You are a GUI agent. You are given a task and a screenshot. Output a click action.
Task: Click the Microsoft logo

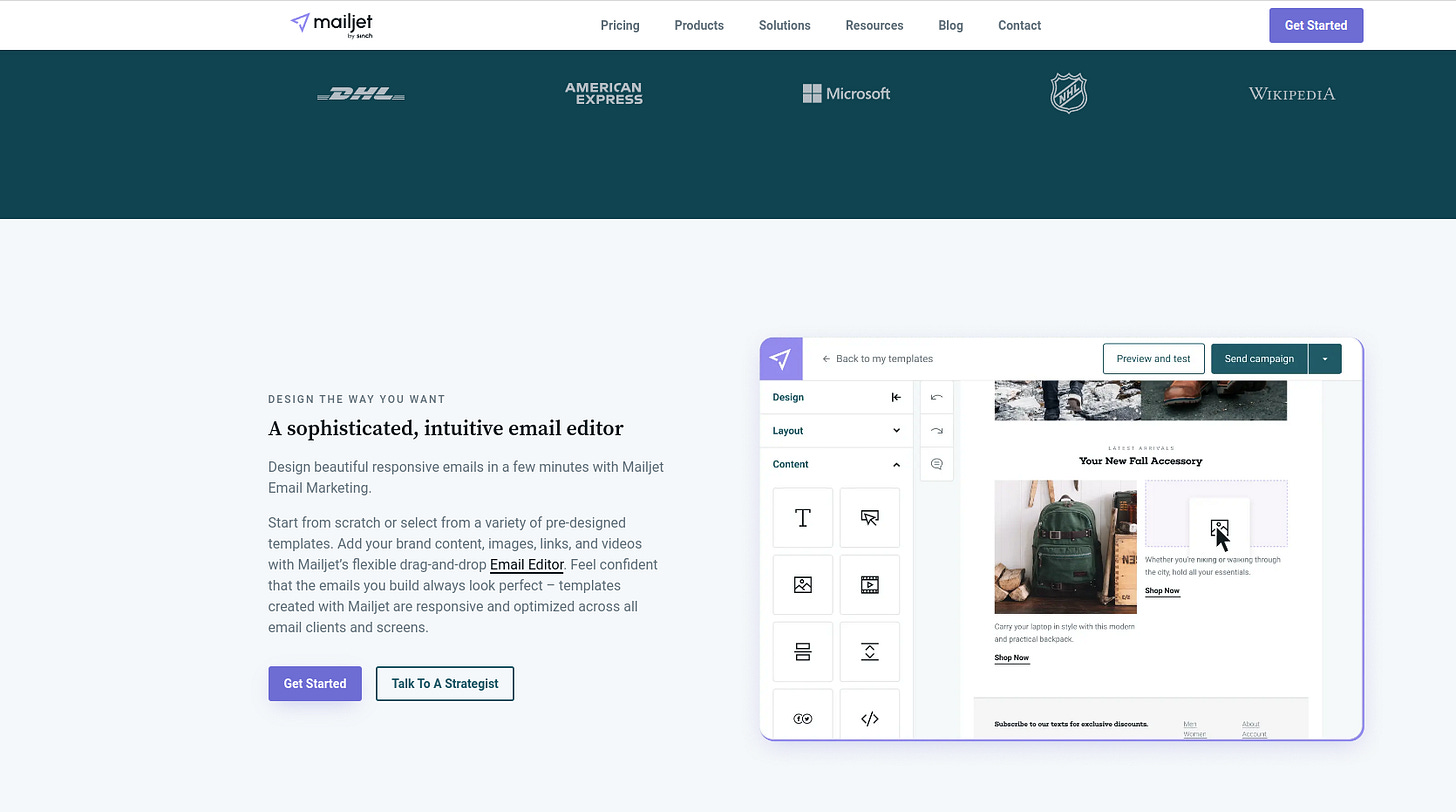[x=846, y=94]
